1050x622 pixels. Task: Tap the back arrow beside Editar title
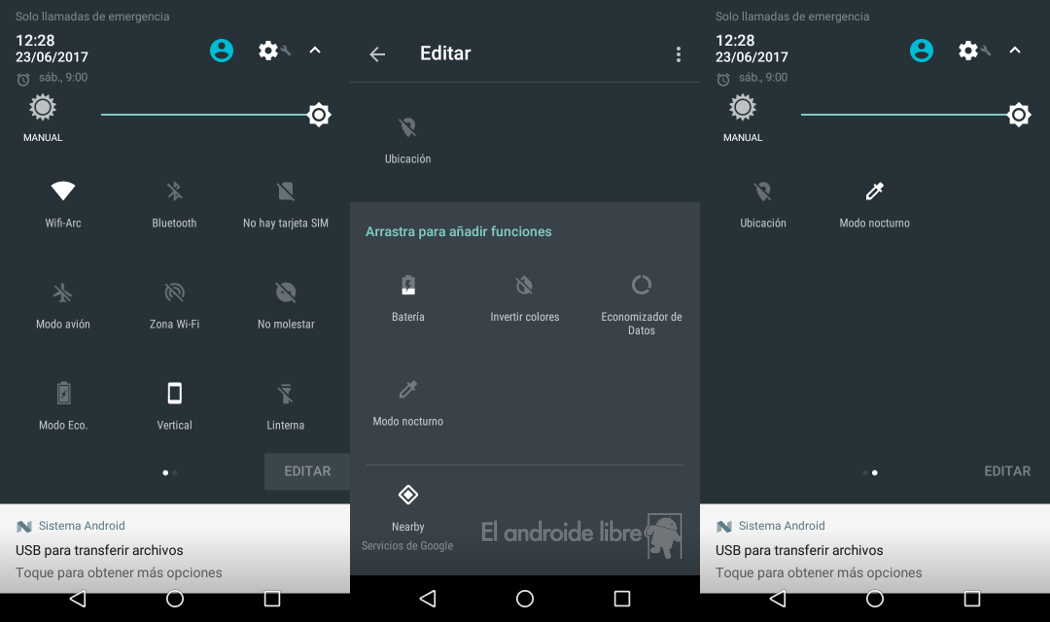tap(377, 54)
